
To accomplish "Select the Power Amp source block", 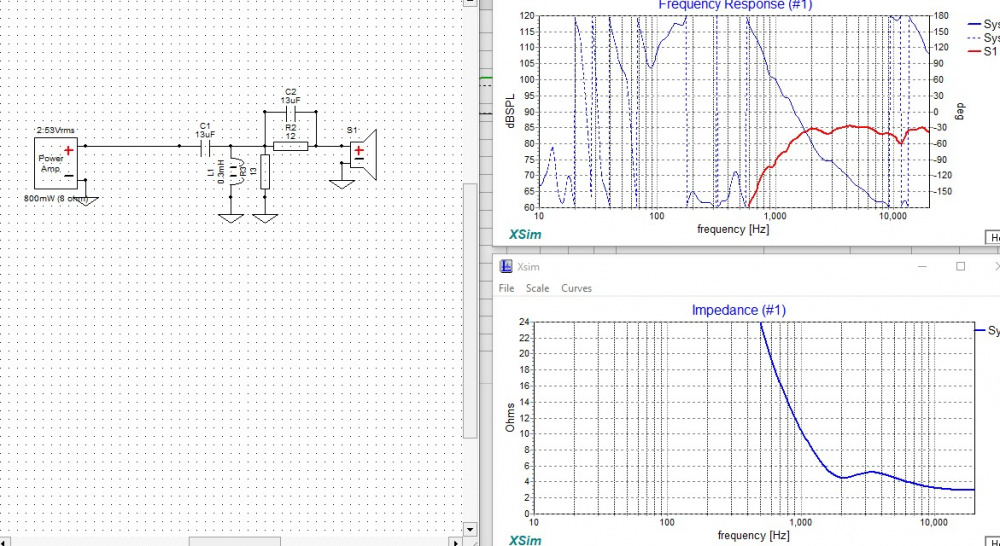I will pyautogui.click(x=54, y=164).
